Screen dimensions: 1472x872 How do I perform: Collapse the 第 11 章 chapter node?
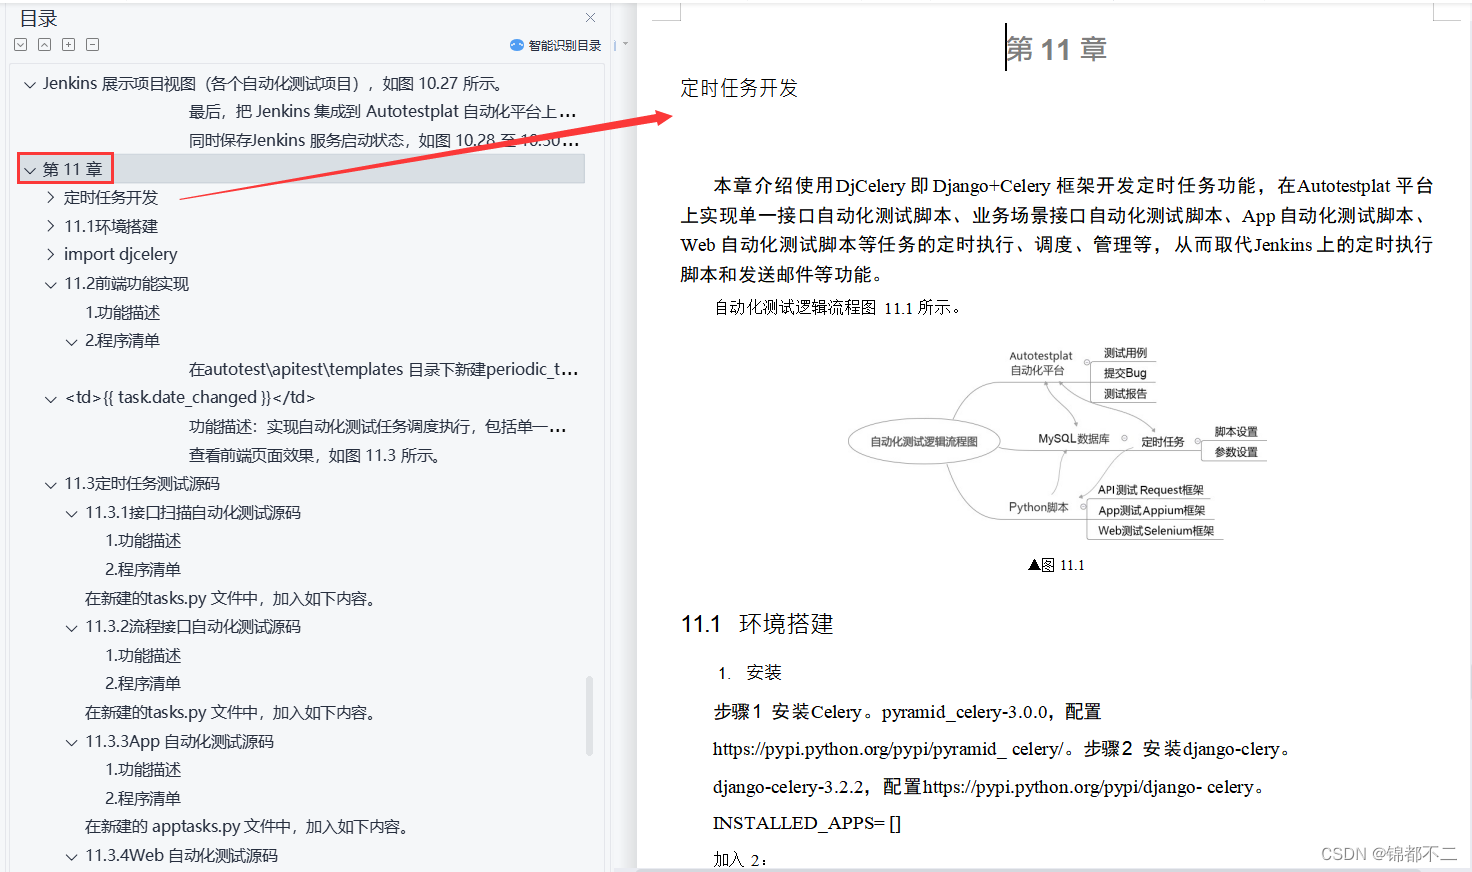tap(30, 170)
